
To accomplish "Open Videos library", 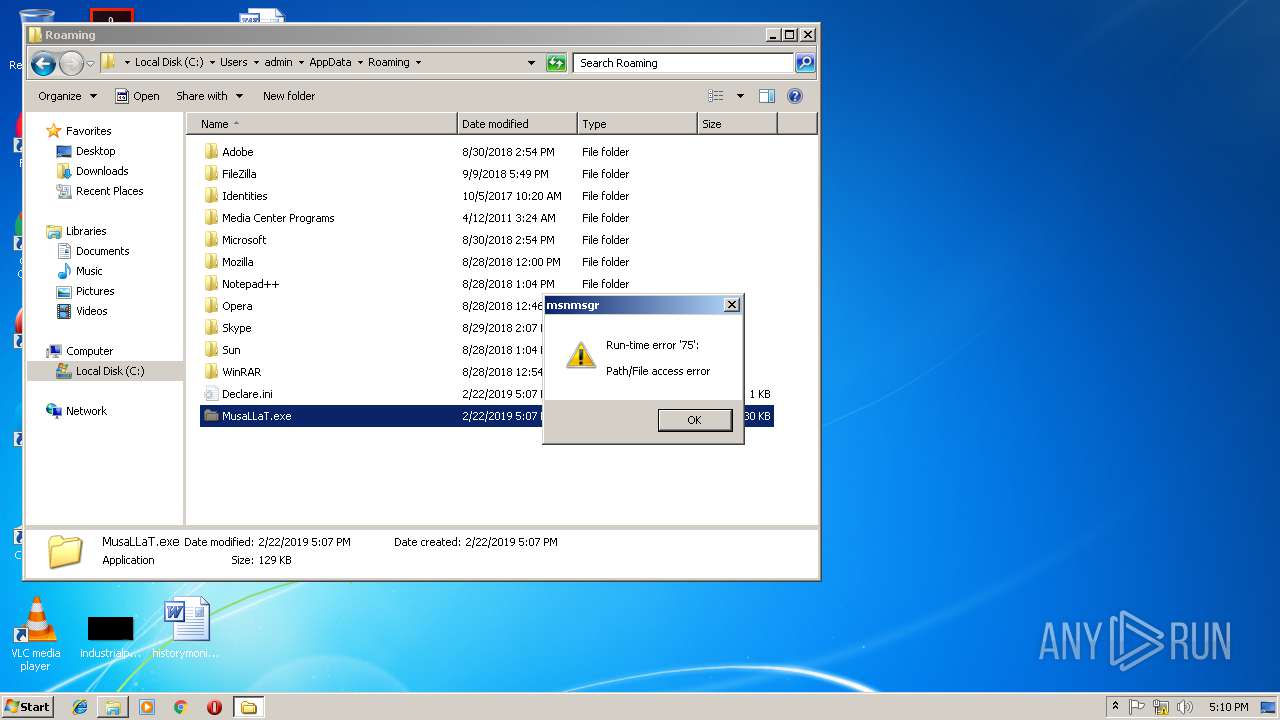I will [91, 311].
